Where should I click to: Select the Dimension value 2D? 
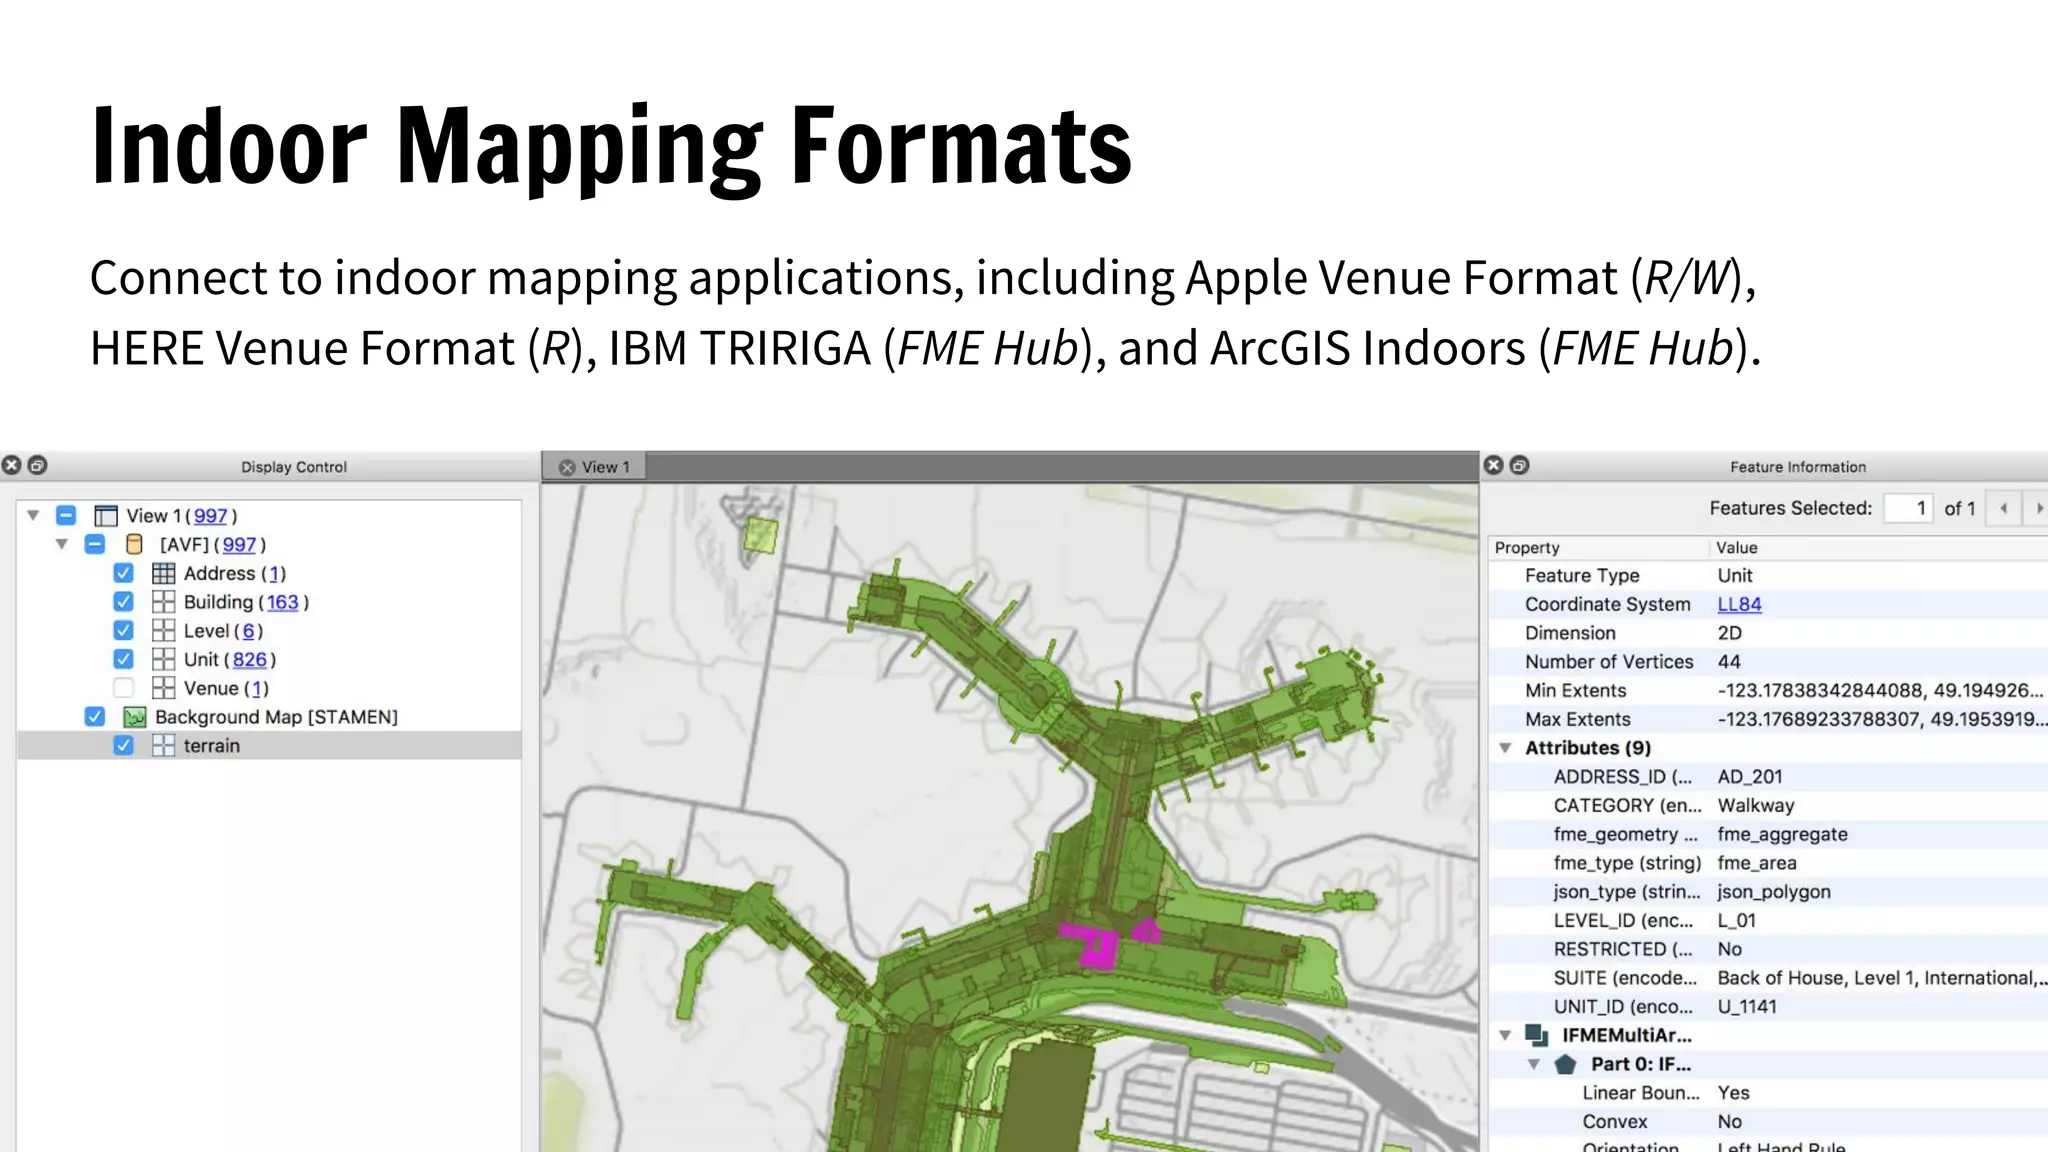pyautogui.click(x=1730, y=633)
